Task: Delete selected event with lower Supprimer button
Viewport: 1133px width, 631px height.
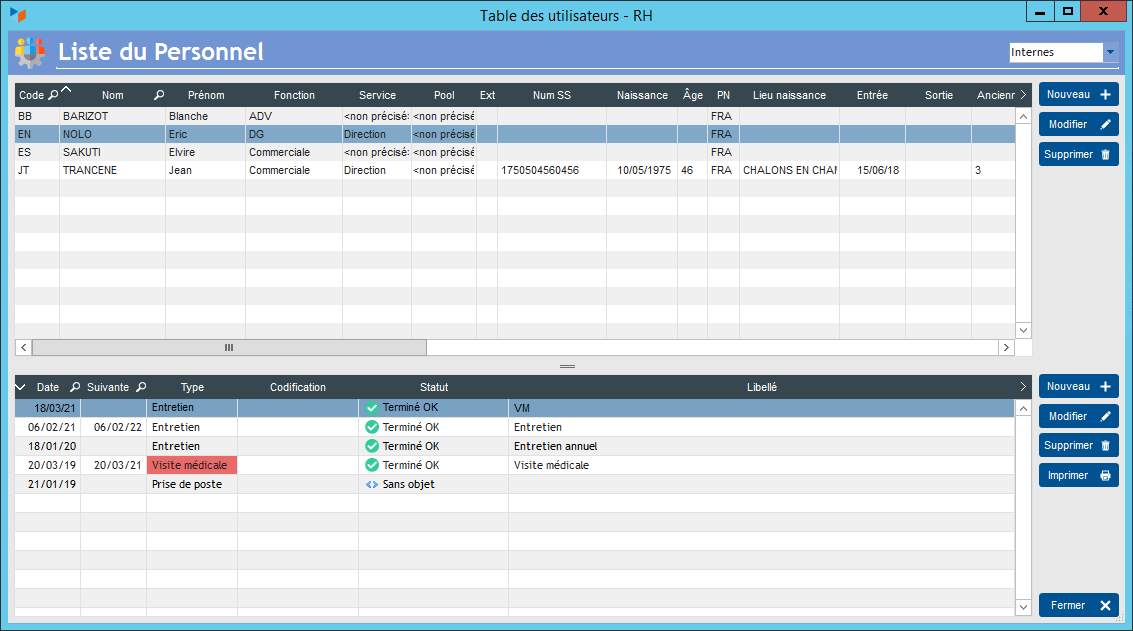Action: 1078,446
